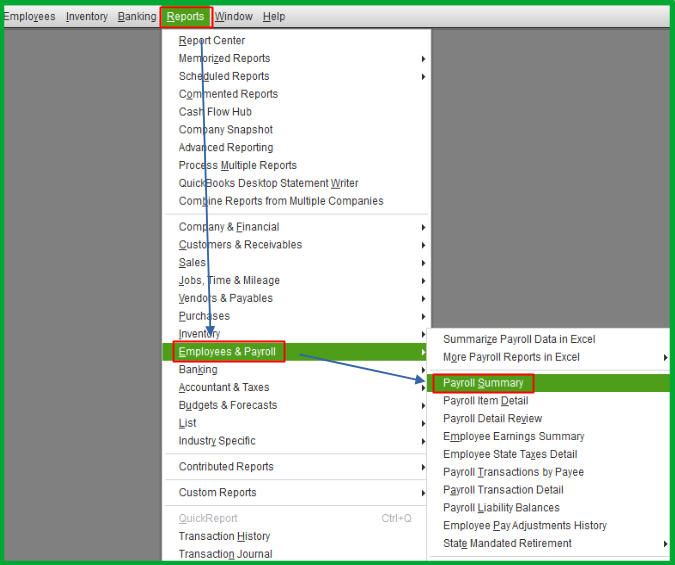This screenshot has width=675, height=565.
Task: Select Advanced Reporting
Action: [226, 147]
